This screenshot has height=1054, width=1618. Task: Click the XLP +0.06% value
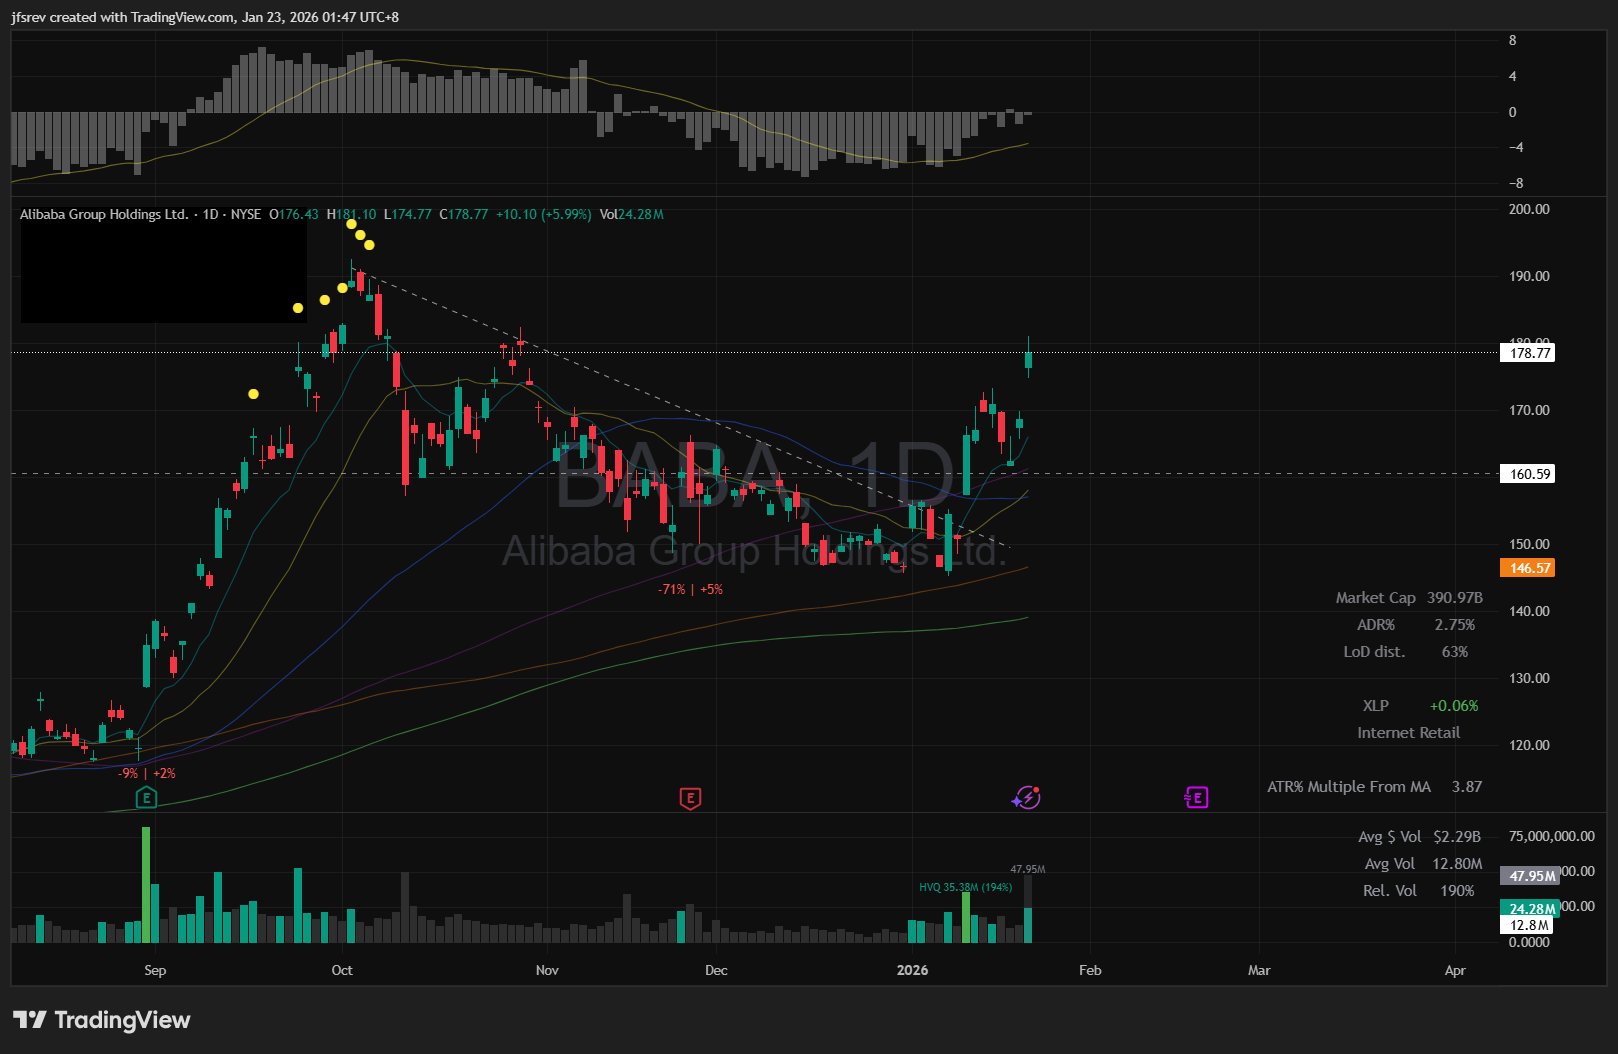(x=1453, y=706)
